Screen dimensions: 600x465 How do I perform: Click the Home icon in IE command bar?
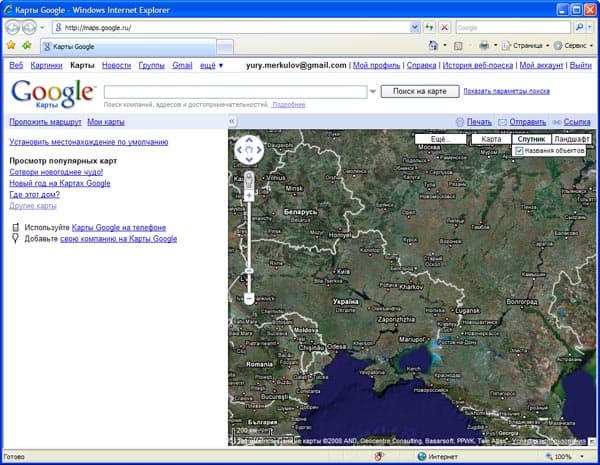click(433, 46)
